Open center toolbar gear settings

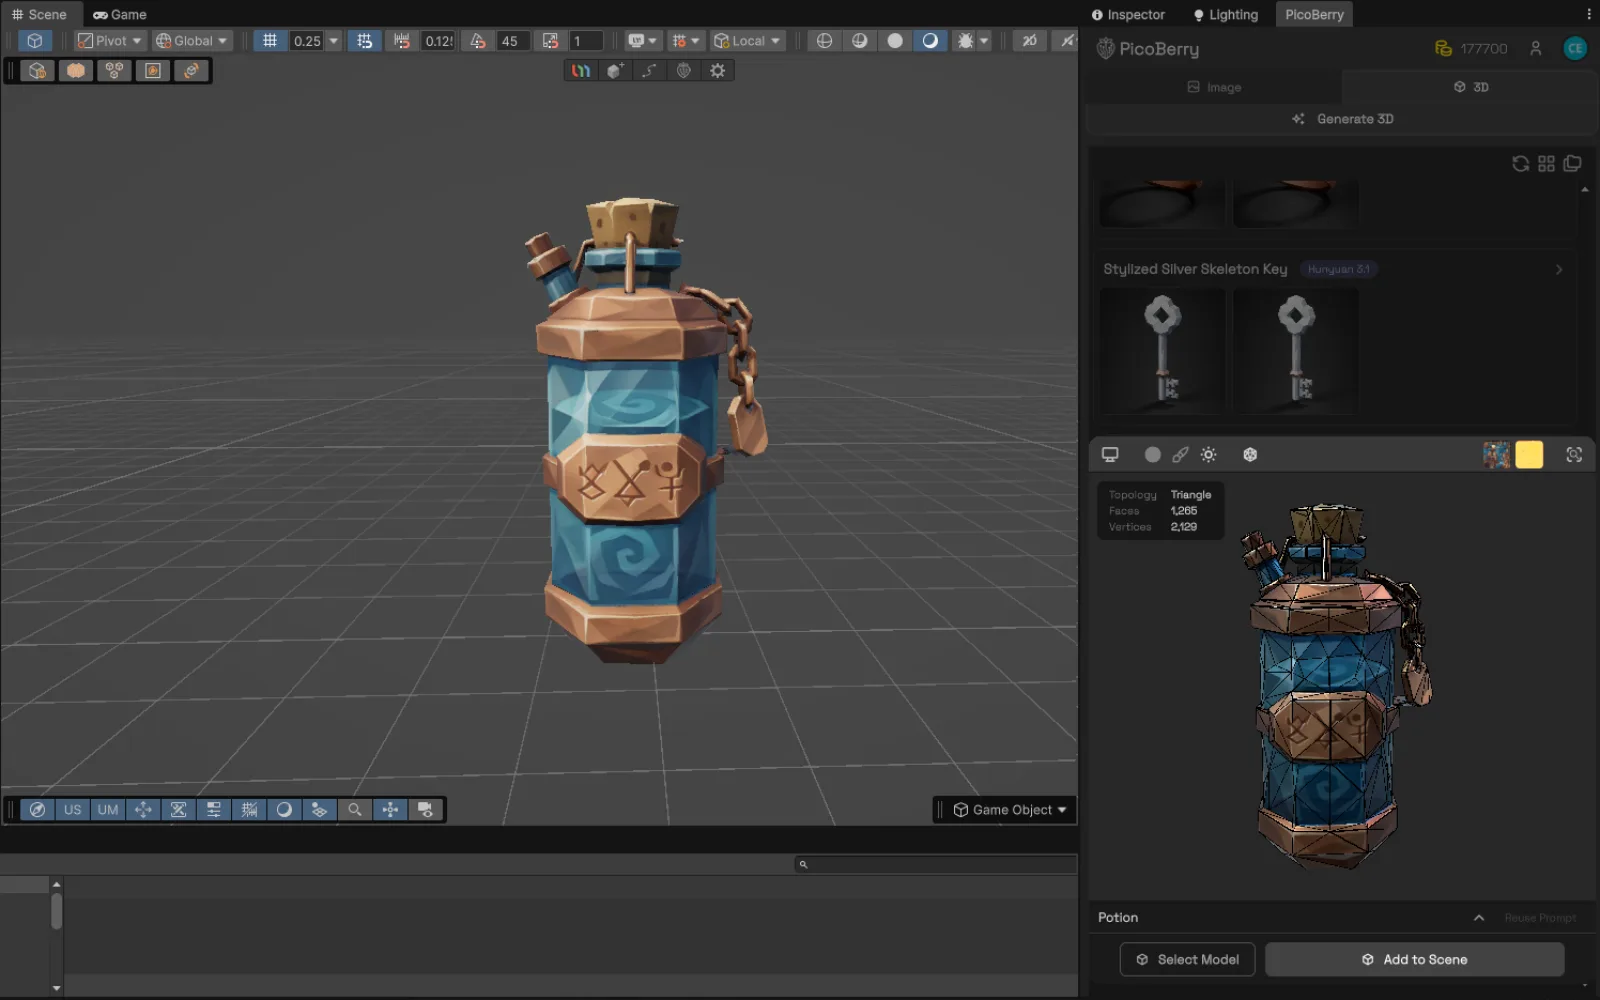pyautogui.click(x=718, y=71)
